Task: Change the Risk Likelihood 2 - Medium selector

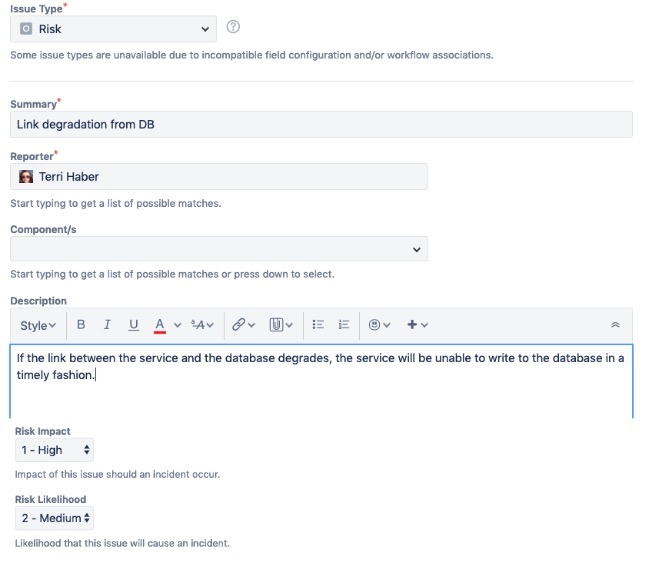Action: point(54,518)
